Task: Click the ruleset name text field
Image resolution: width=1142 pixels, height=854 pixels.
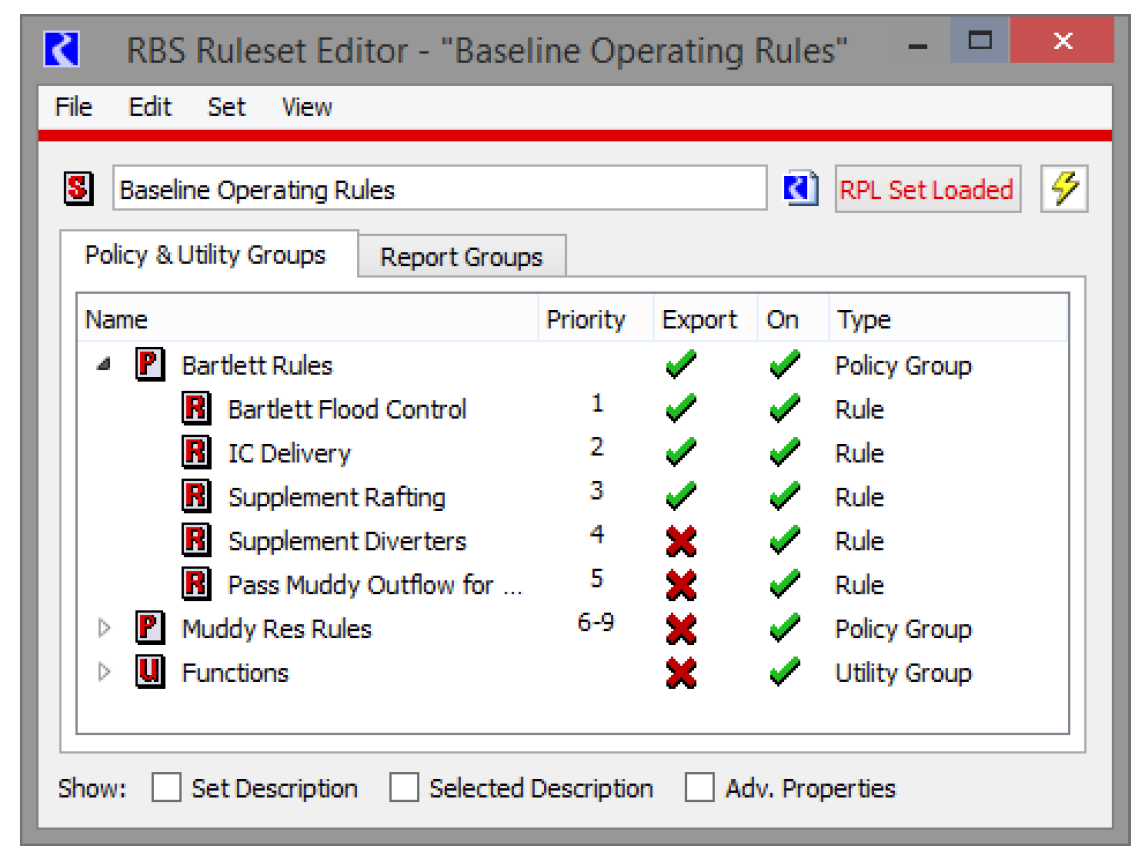Action: point(439,189)
